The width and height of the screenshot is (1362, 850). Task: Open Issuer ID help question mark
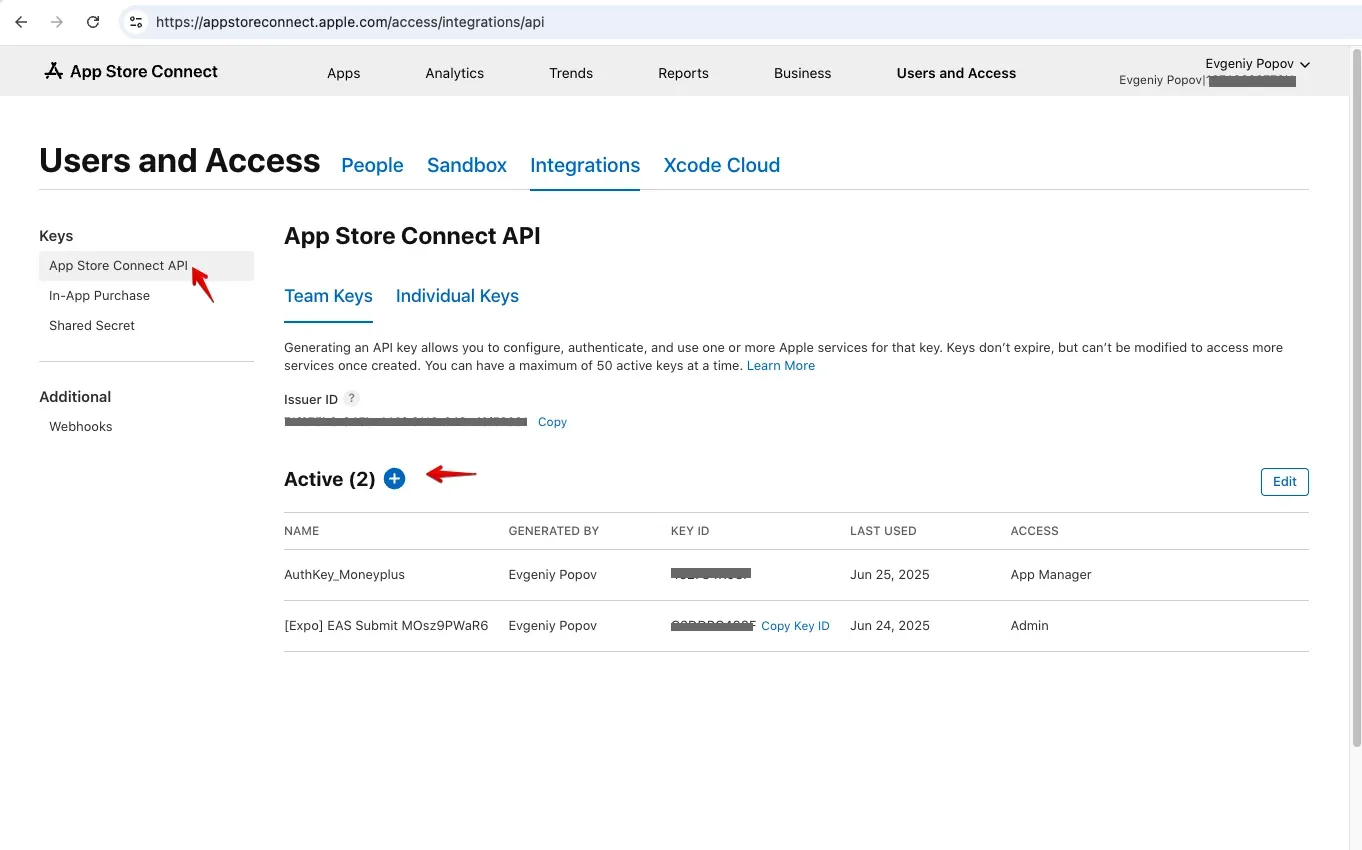[x=351, y=398]
